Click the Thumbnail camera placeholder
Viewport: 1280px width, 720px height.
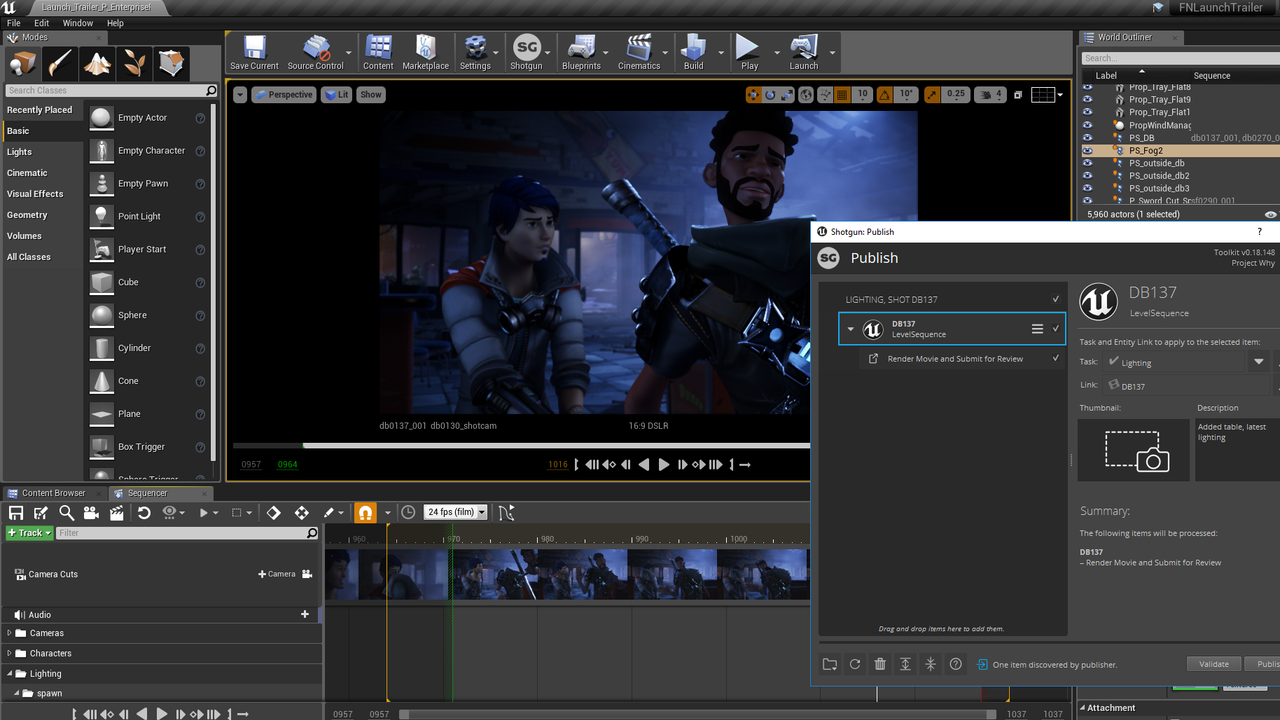[x=1133, y=450]
